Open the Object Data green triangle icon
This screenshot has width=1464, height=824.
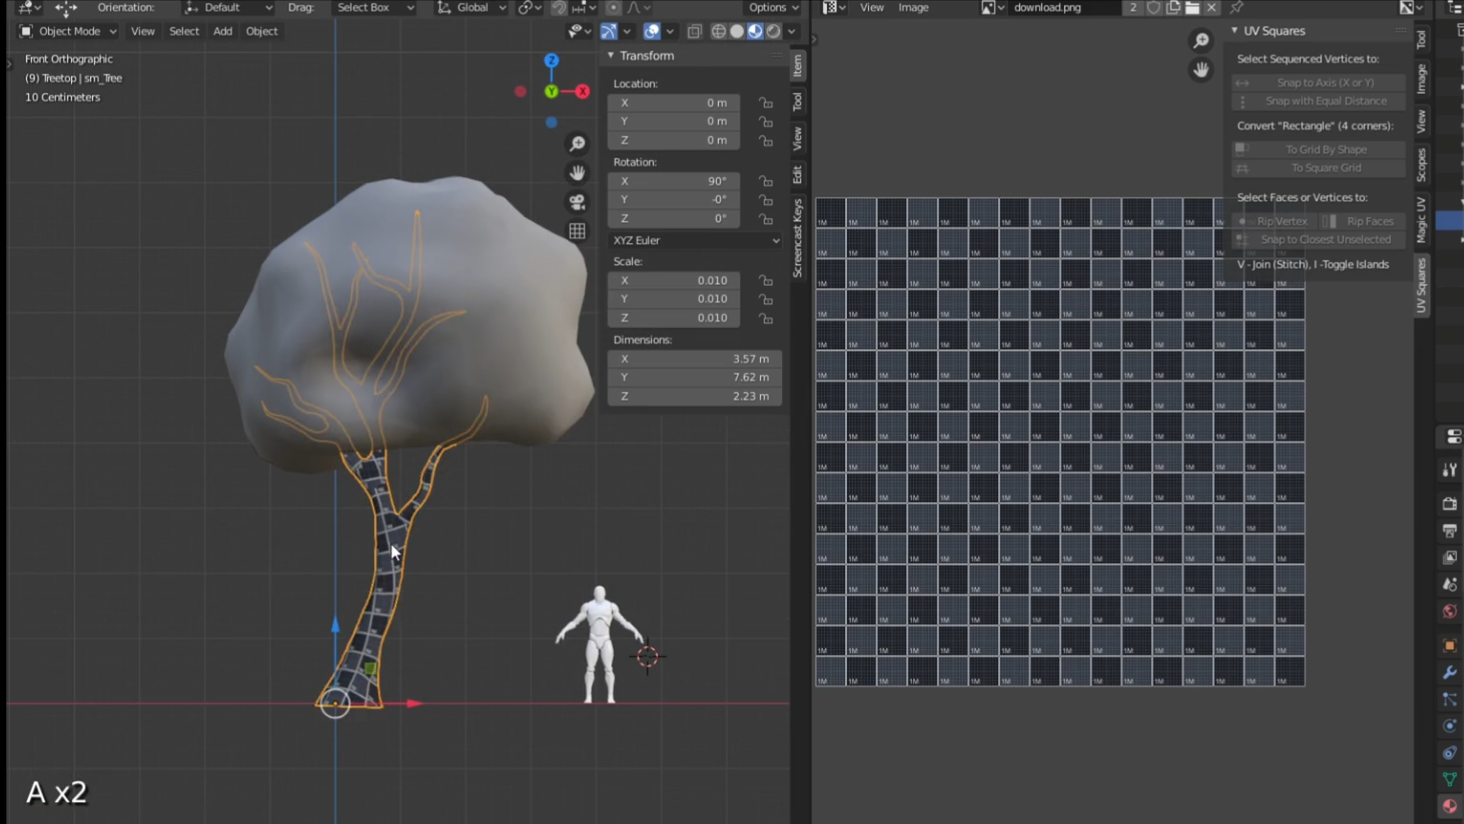click(1450, 779)
